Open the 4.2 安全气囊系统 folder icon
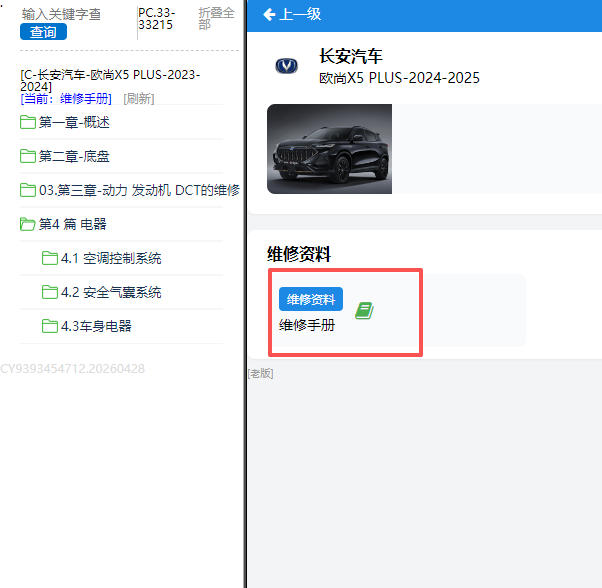Viewport: 602px width, 588px height. tap(50, 292)
